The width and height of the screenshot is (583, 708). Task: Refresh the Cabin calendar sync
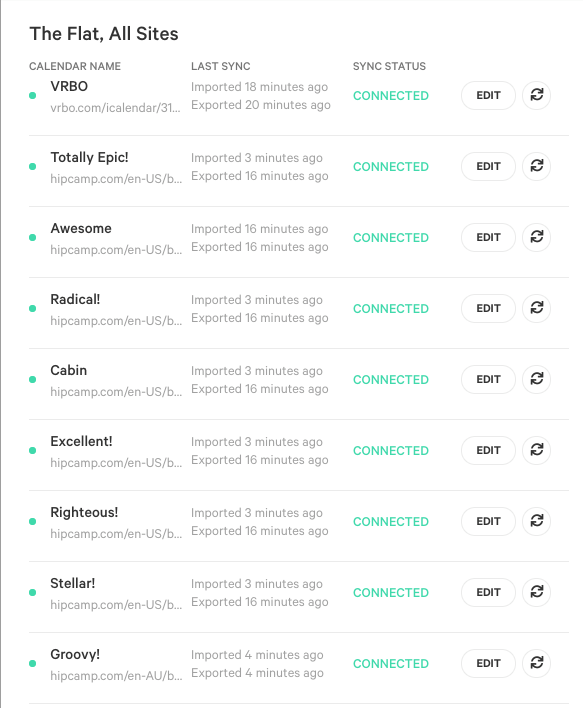(x=536, y=379)
